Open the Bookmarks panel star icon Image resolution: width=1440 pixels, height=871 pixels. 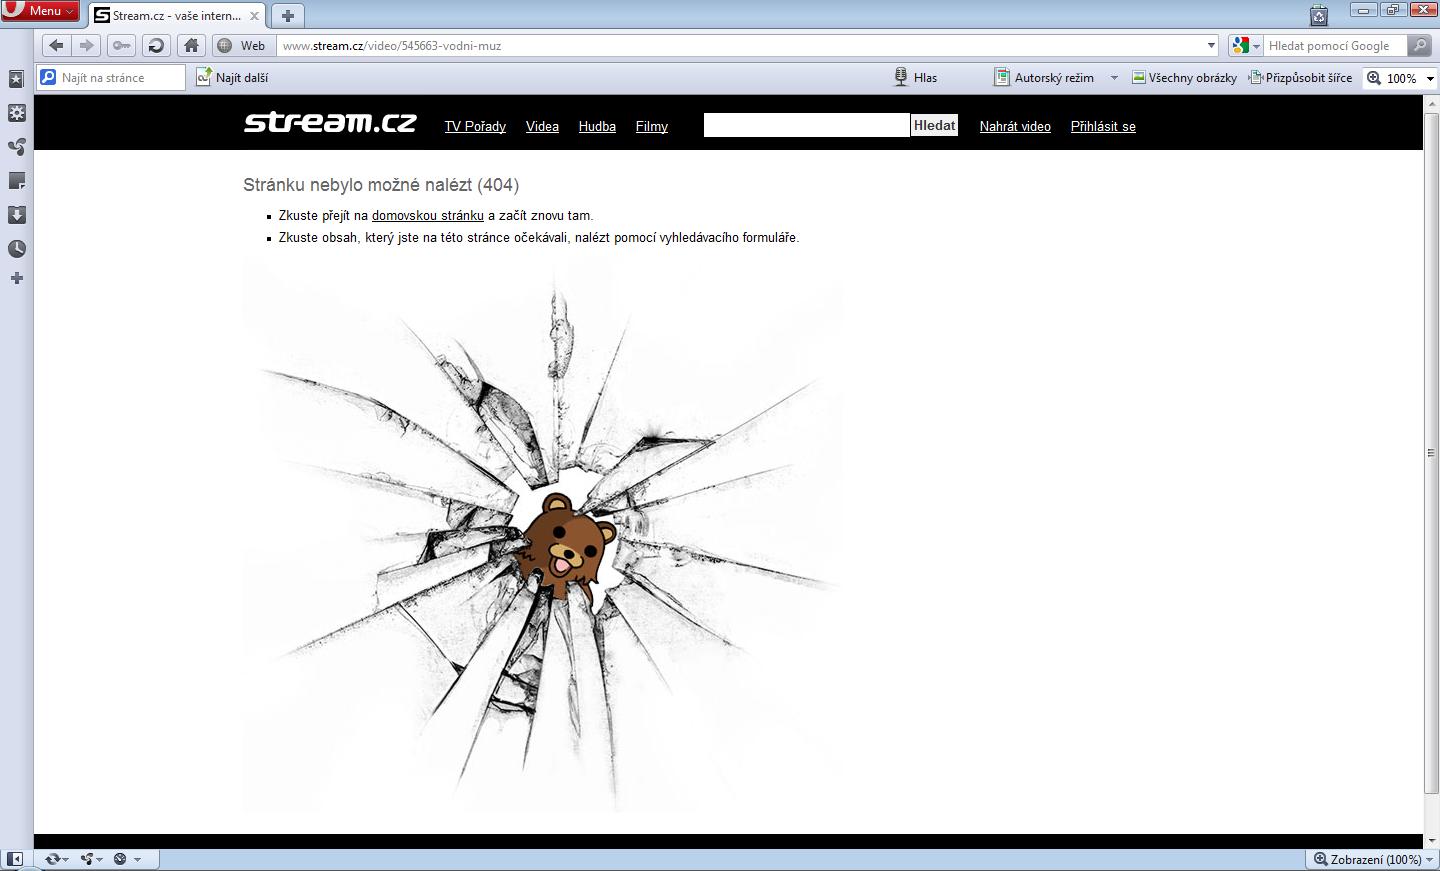[16, 79]
